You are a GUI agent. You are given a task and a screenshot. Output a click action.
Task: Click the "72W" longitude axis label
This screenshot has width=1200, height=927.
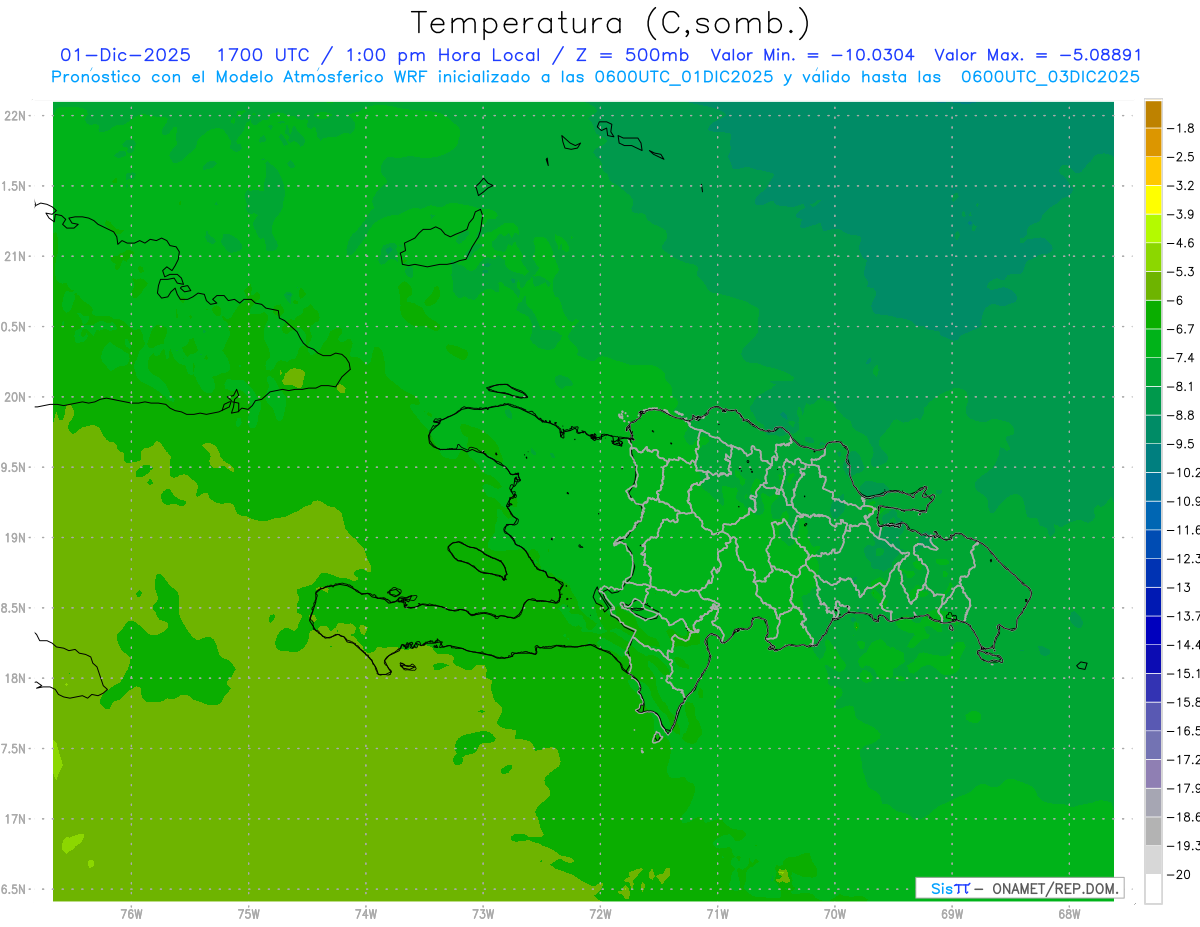tap(600, 914)
